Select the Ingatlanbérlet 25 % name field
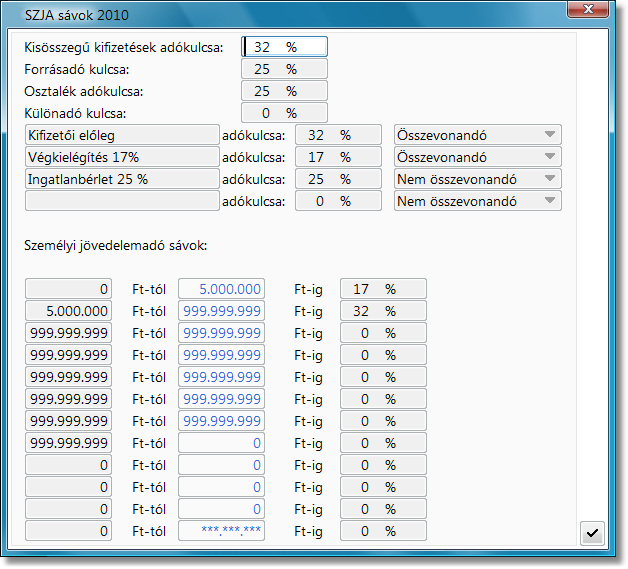This screenshot has height=569, width=628. [x=122, y=179]
